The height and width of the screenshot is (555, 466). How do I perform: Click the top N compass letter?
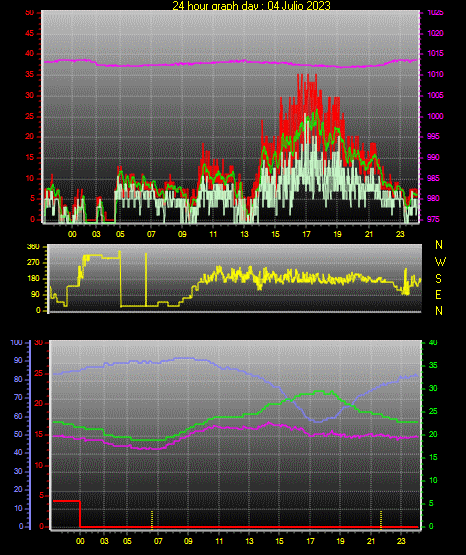coord(439,245)
